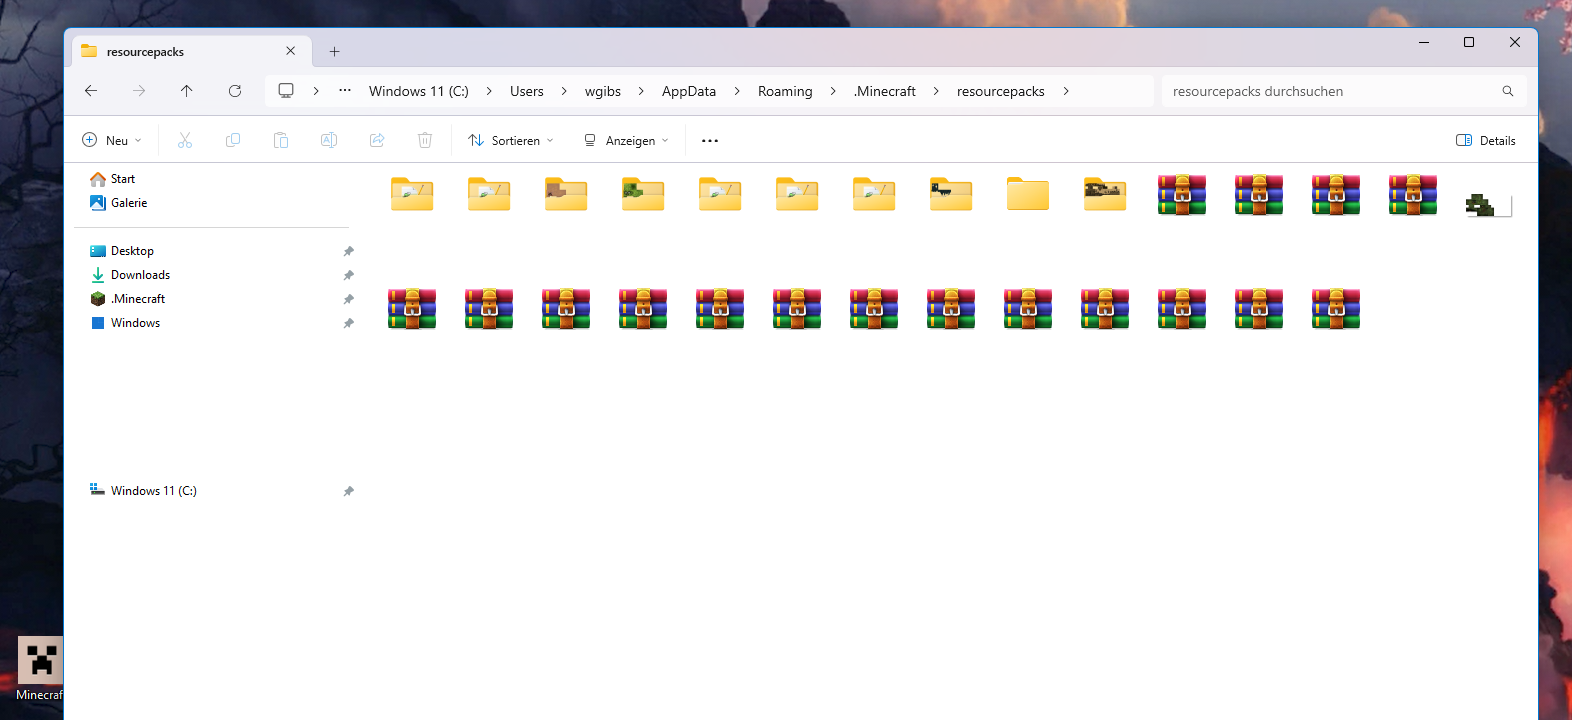Click the Cut scissors icon in toolbar
Screen dimensions: 1574x720
(x=185, y=141)
